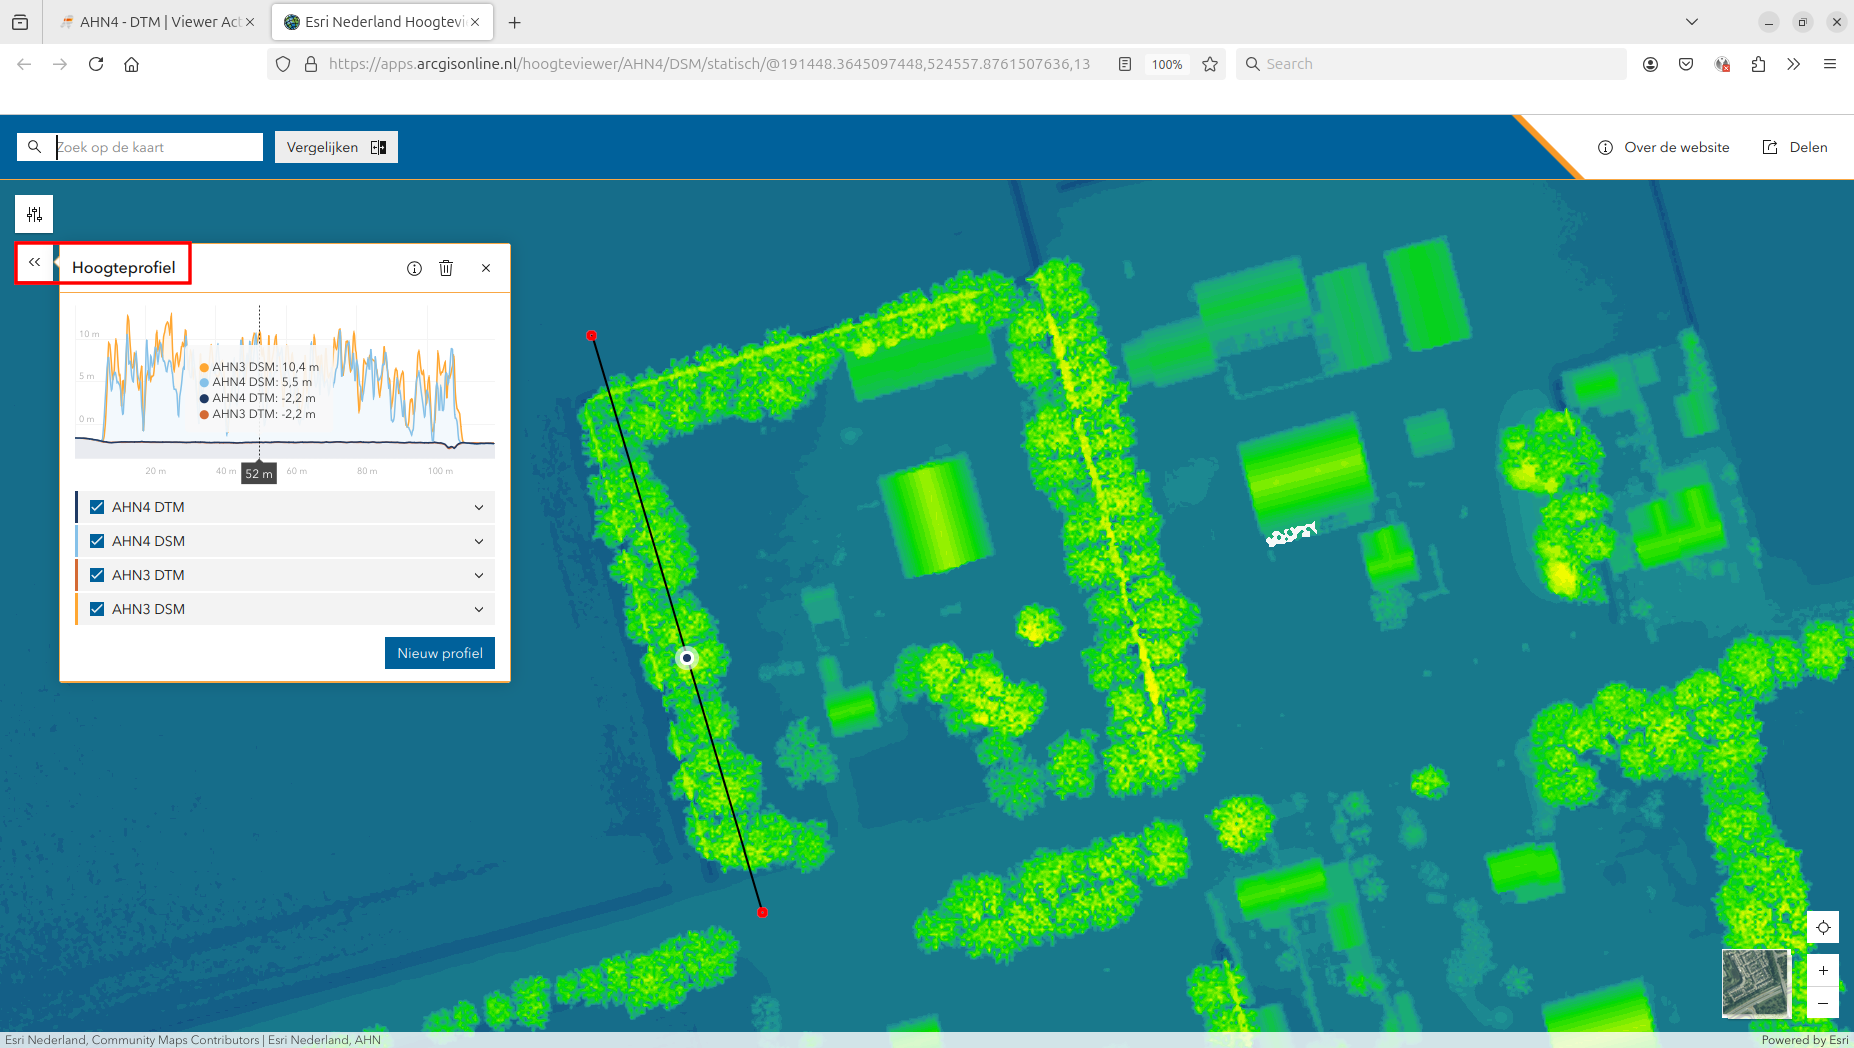Open the Firefox hamburger menu
The width and height of the screenshot is (1854, 1048).
click(x=1830, y=64)
